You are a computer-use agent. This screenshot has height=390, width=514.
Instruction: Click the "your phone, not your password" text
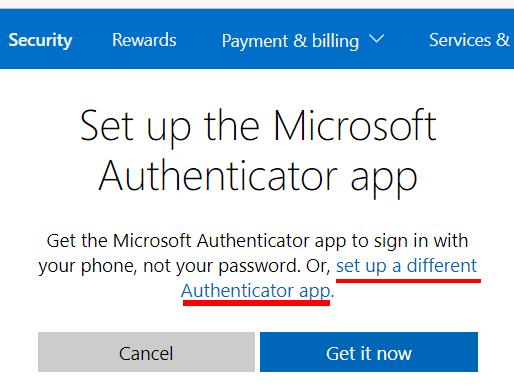coord(167,266)
